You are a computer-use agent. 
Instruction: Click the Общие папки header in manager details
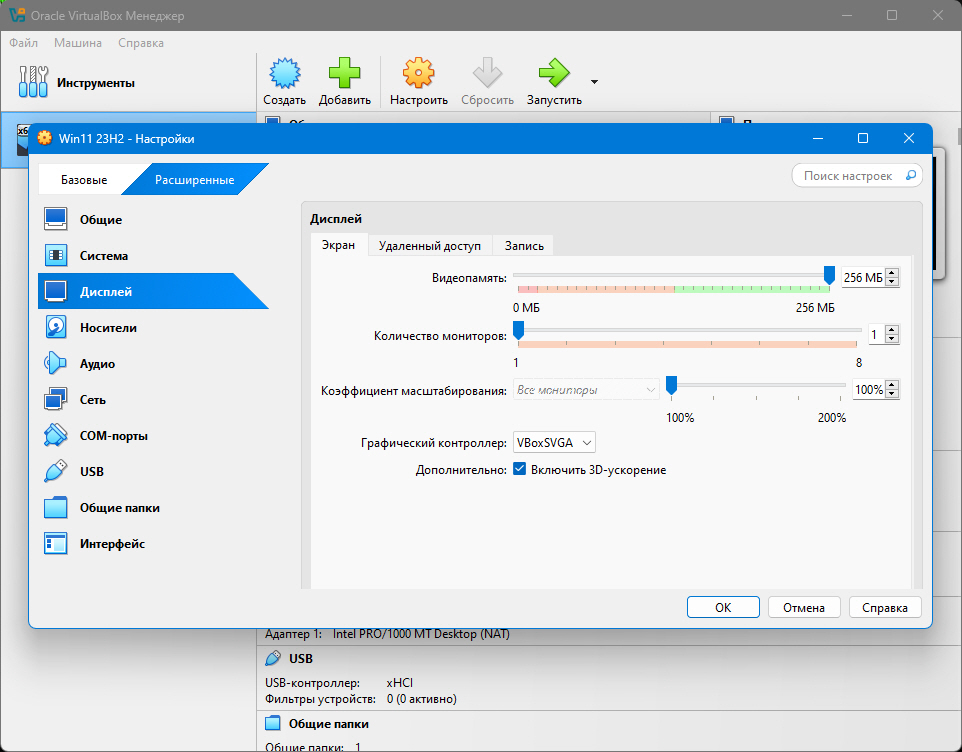(329, 724)
